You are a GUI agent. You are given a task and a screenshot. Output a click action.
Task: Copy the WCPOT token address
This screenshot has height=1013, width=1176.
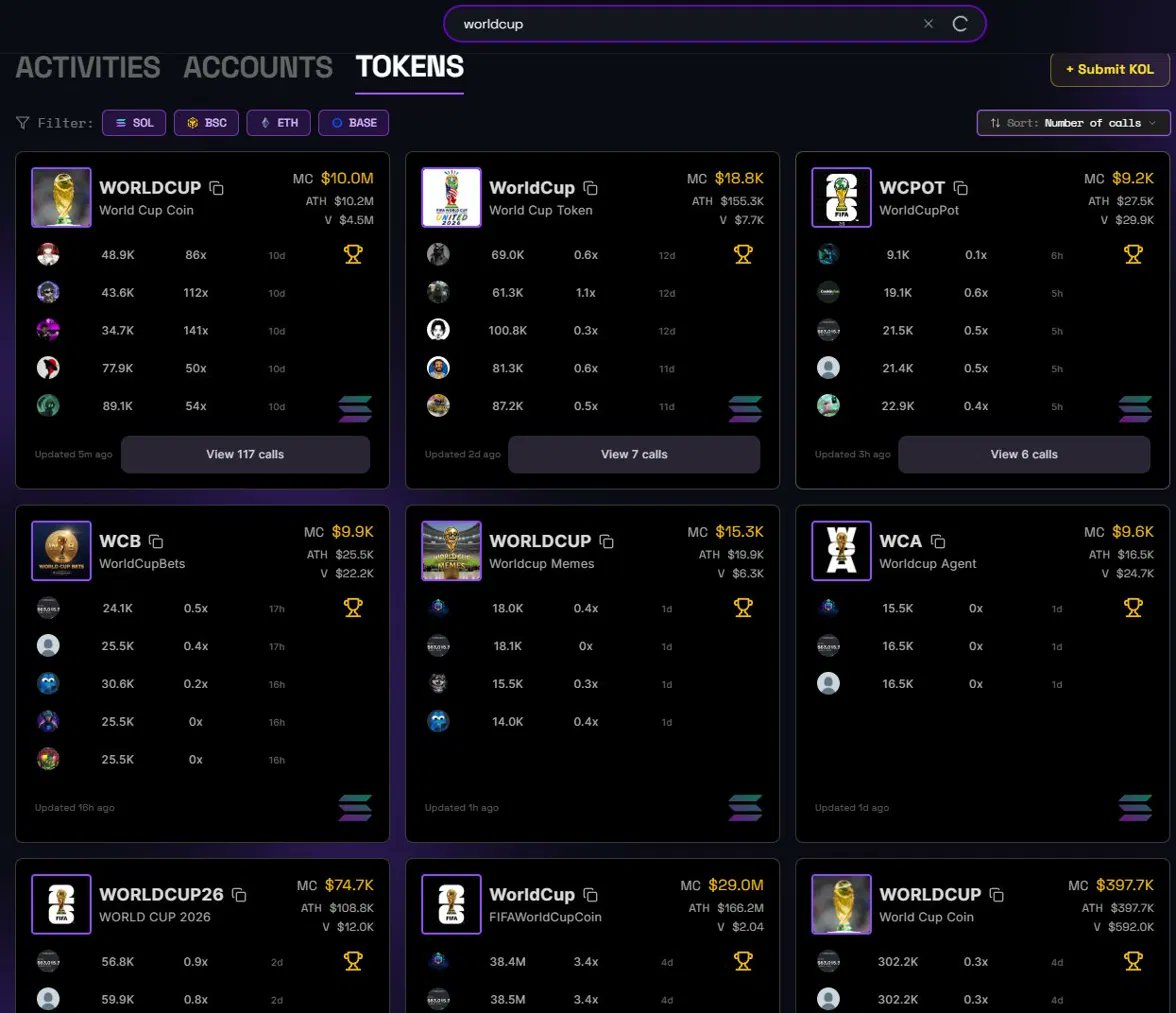tap(960, 188)
